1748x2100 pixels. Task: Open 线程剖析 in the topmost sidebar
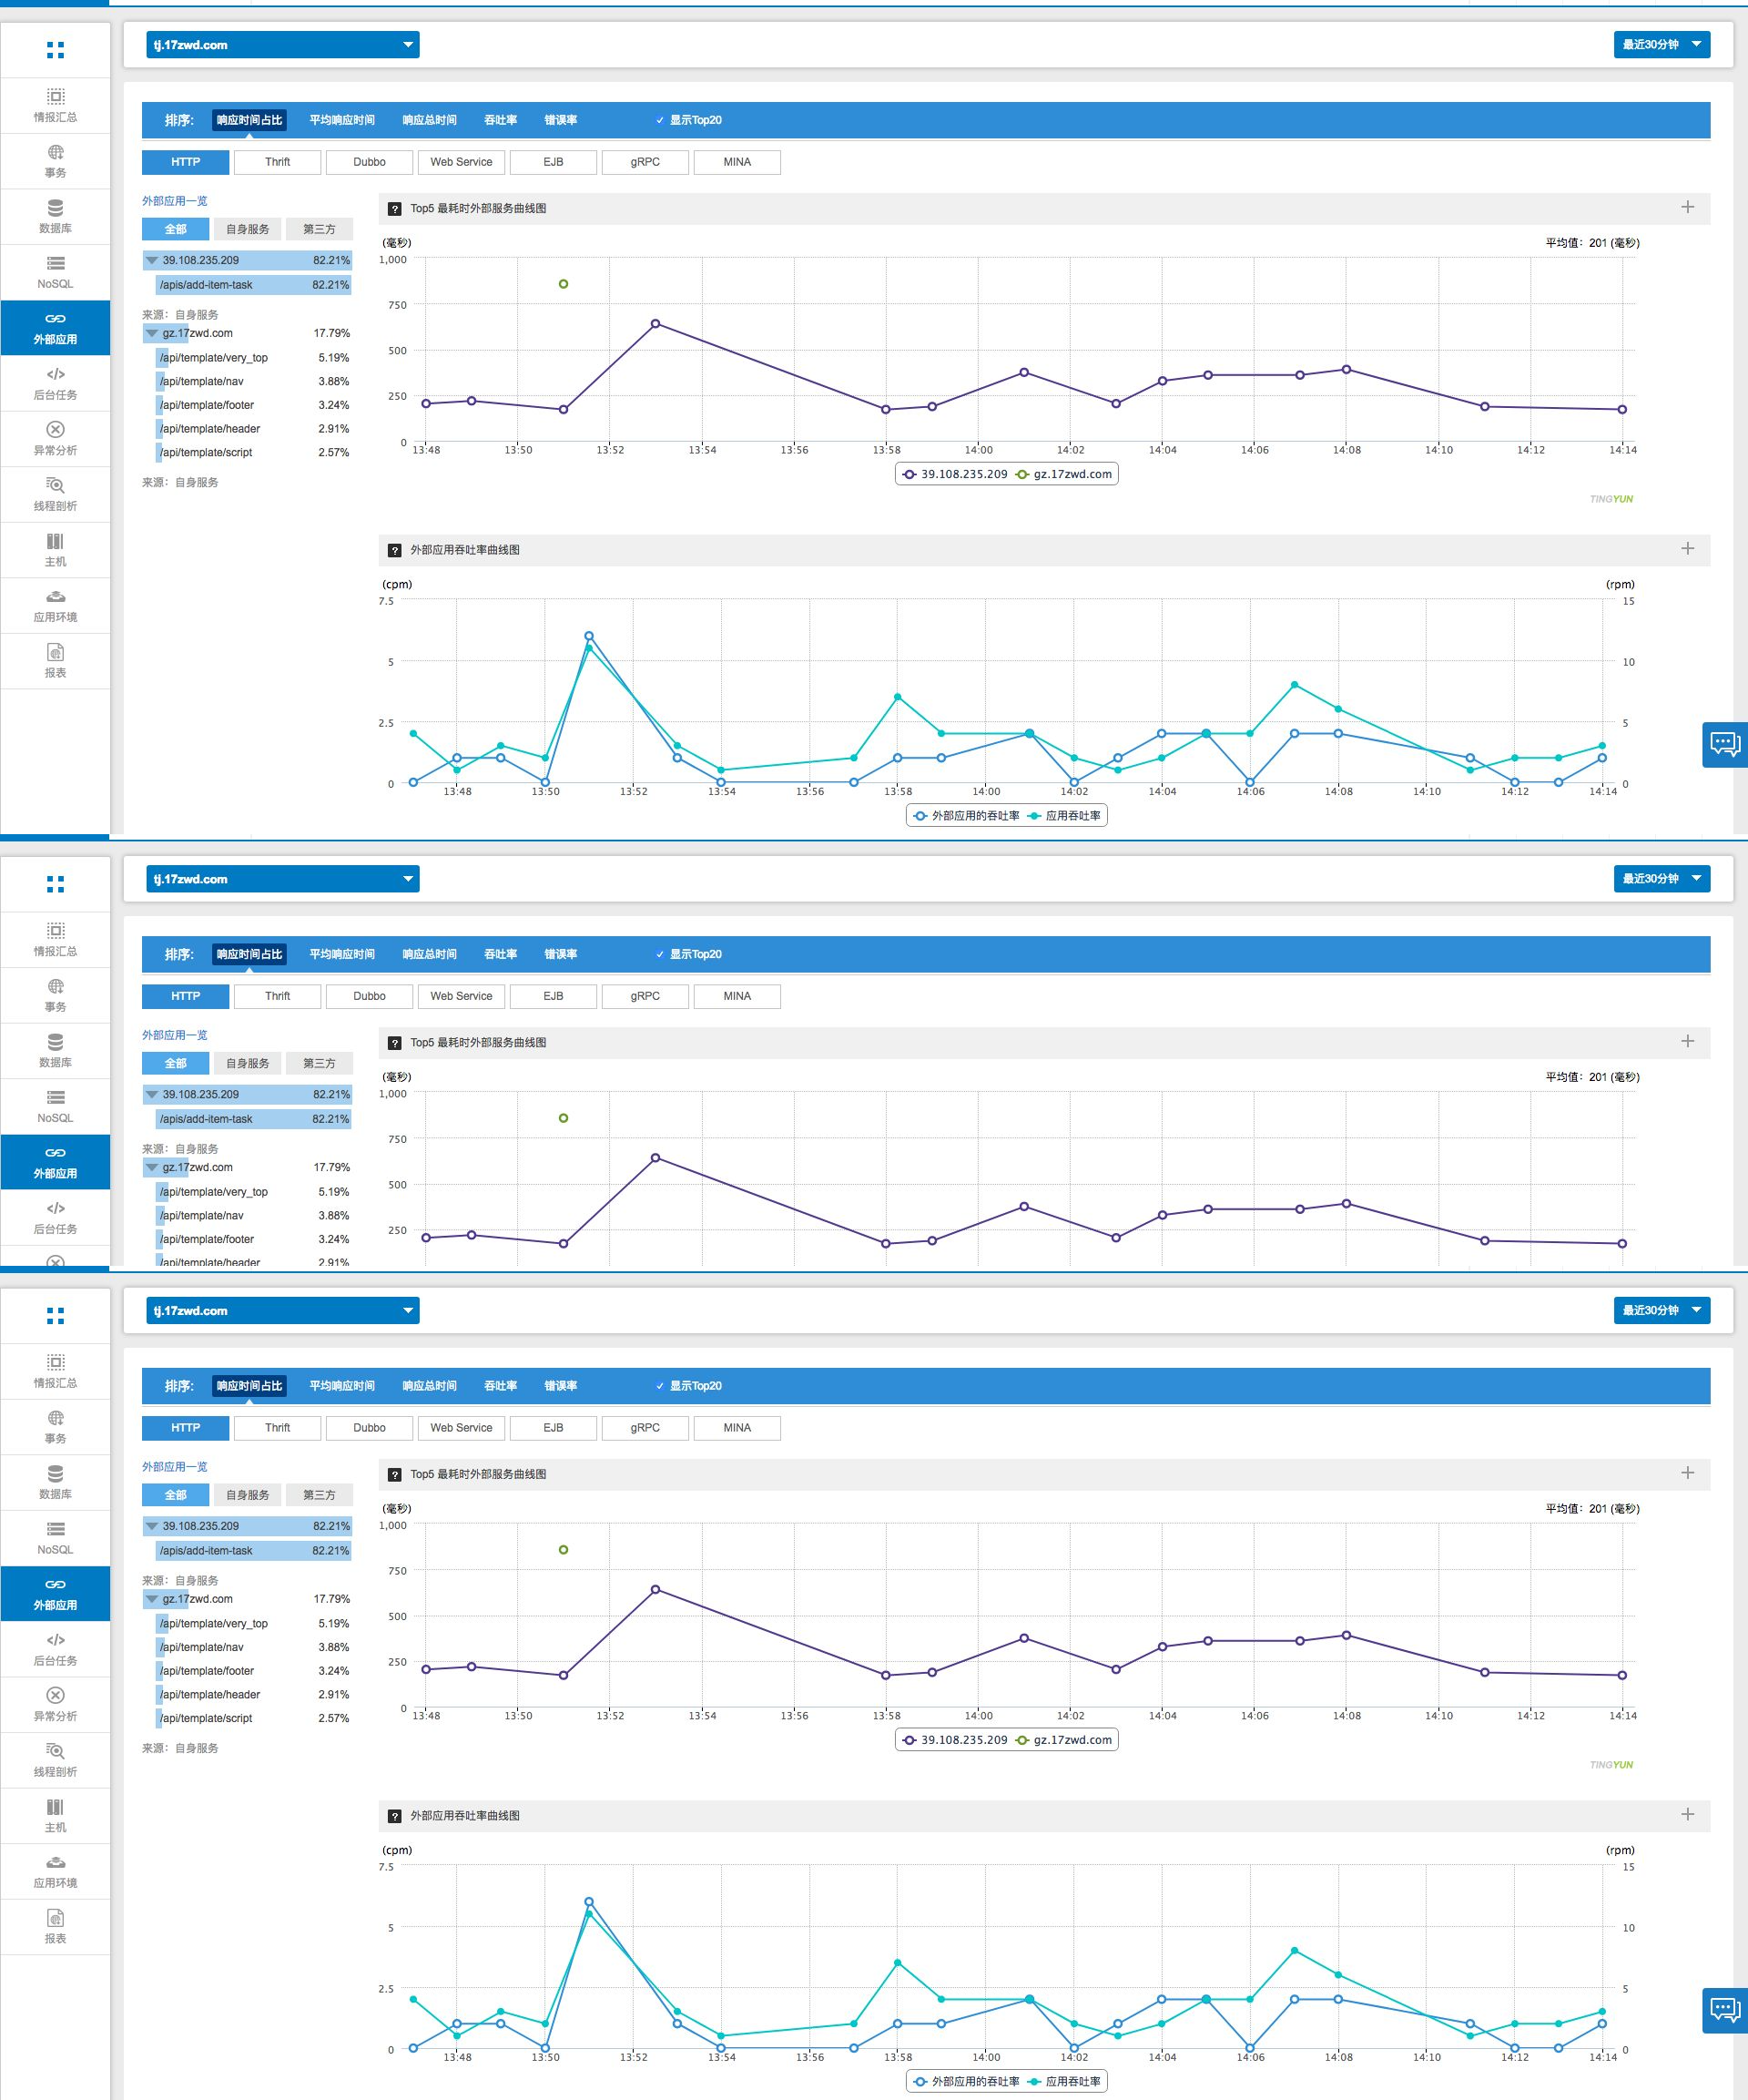[55, 494]
